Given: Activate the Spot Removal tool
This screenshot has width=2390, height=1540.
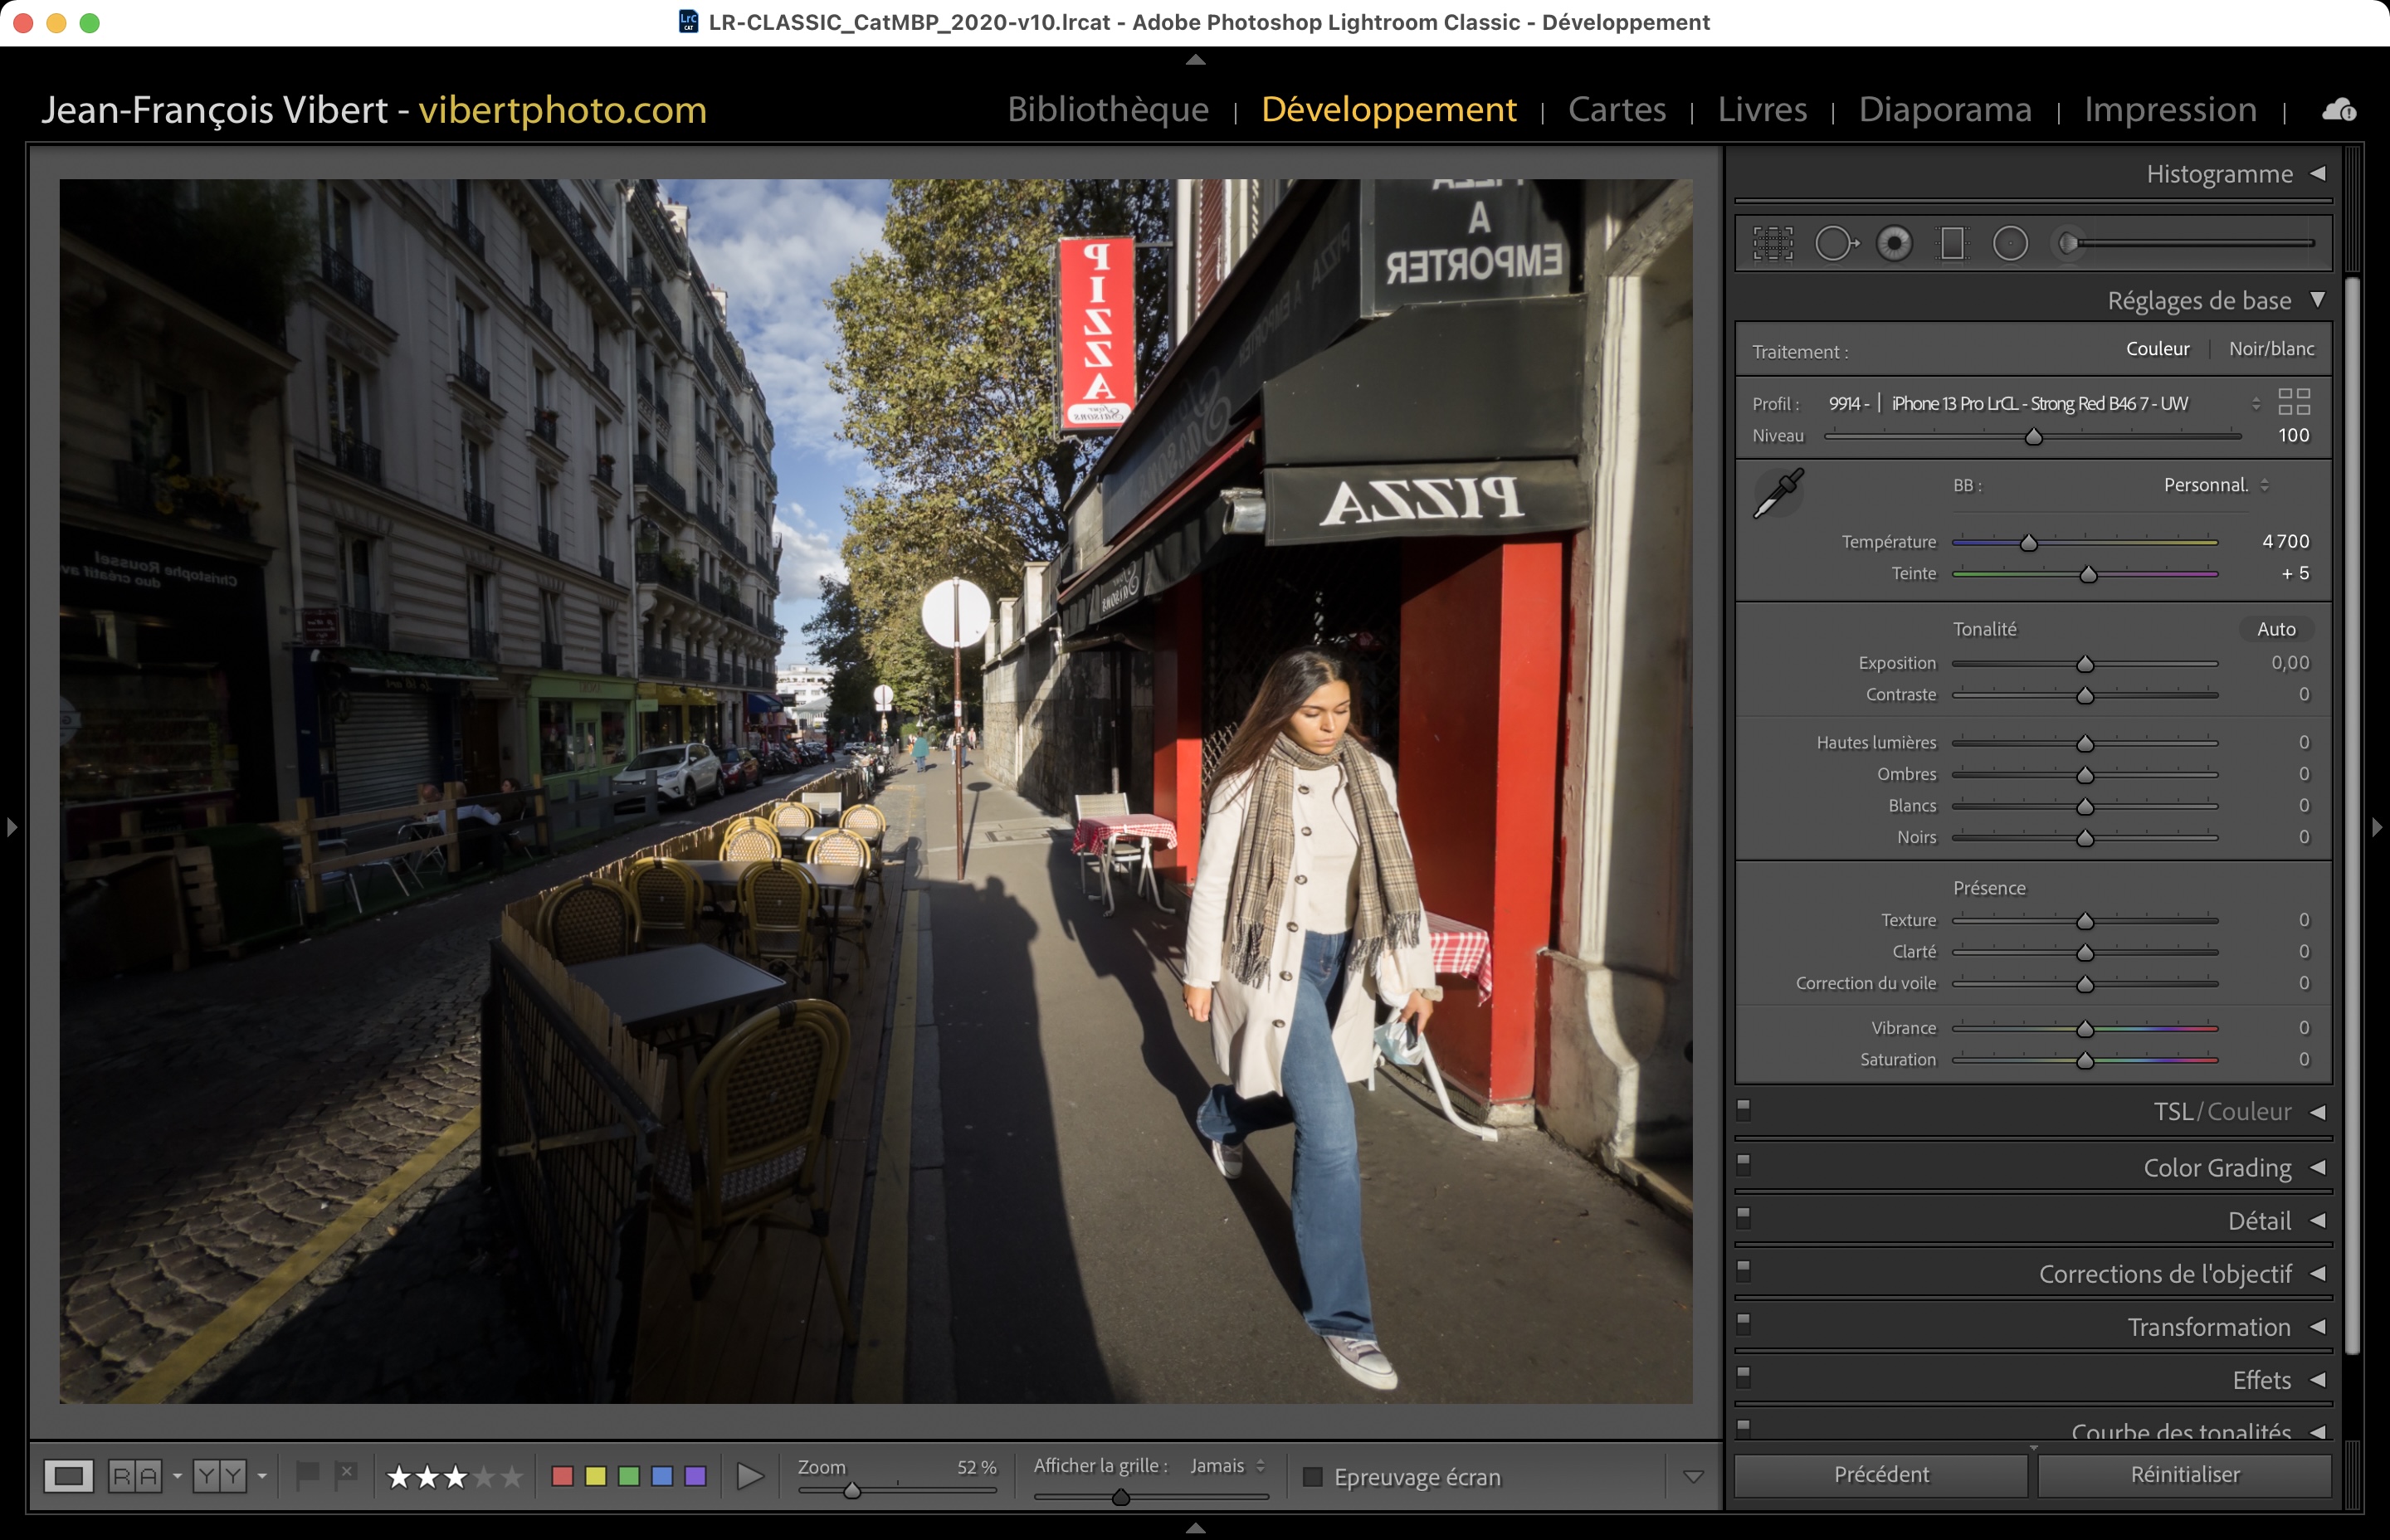Looking at the screenshot, I should coord(1835,243).
